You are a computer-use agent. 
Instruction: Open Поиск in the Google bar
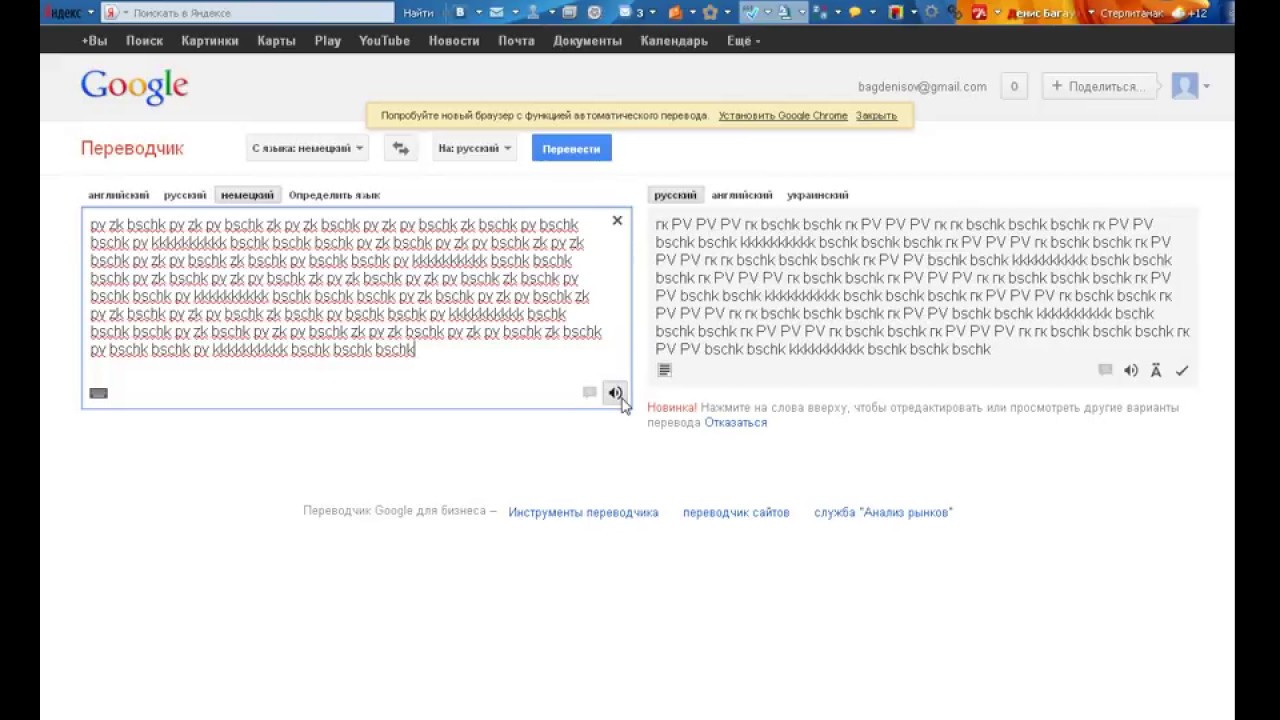[144, 41]
